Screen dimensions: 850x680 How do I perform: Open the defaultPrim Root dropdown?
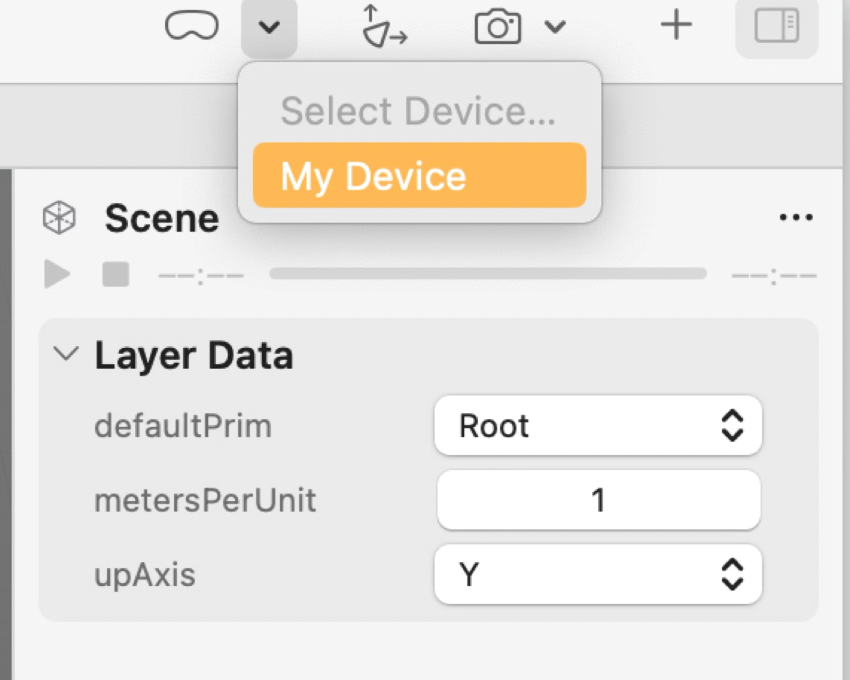tap(598, 426)
